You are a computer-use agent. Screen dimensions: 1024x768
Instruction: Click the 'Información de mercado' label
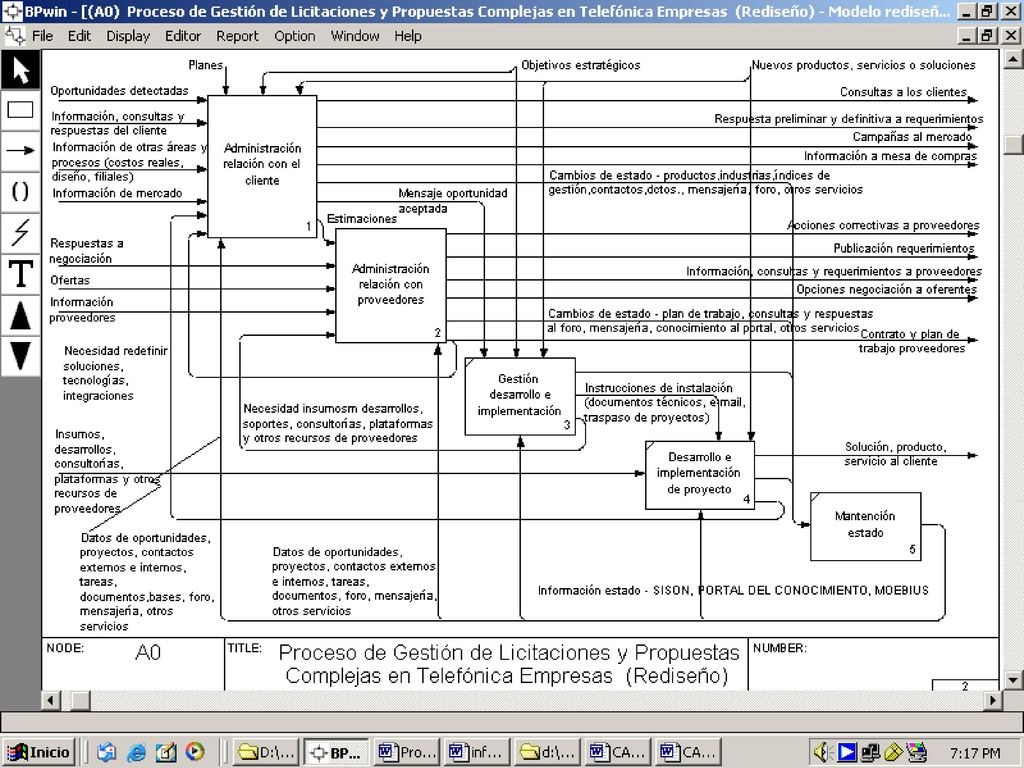point(117,193)
